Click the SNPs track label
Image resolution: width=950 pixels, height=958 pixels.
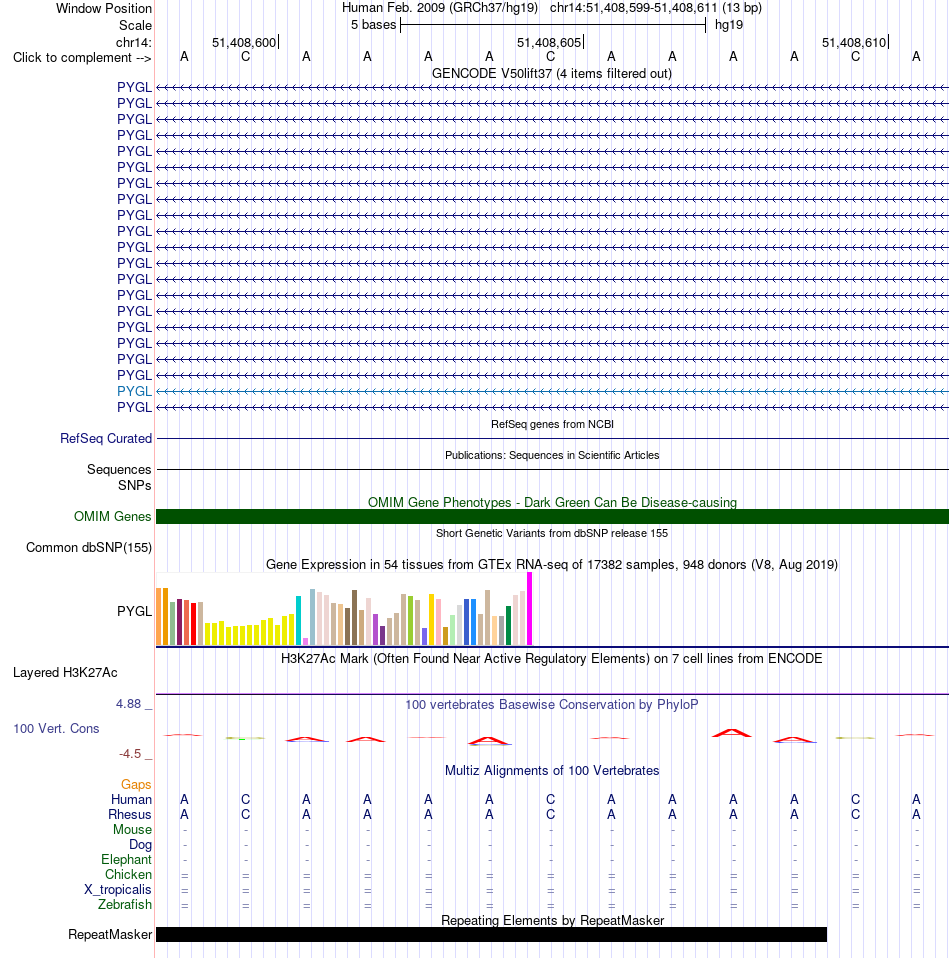134,485
